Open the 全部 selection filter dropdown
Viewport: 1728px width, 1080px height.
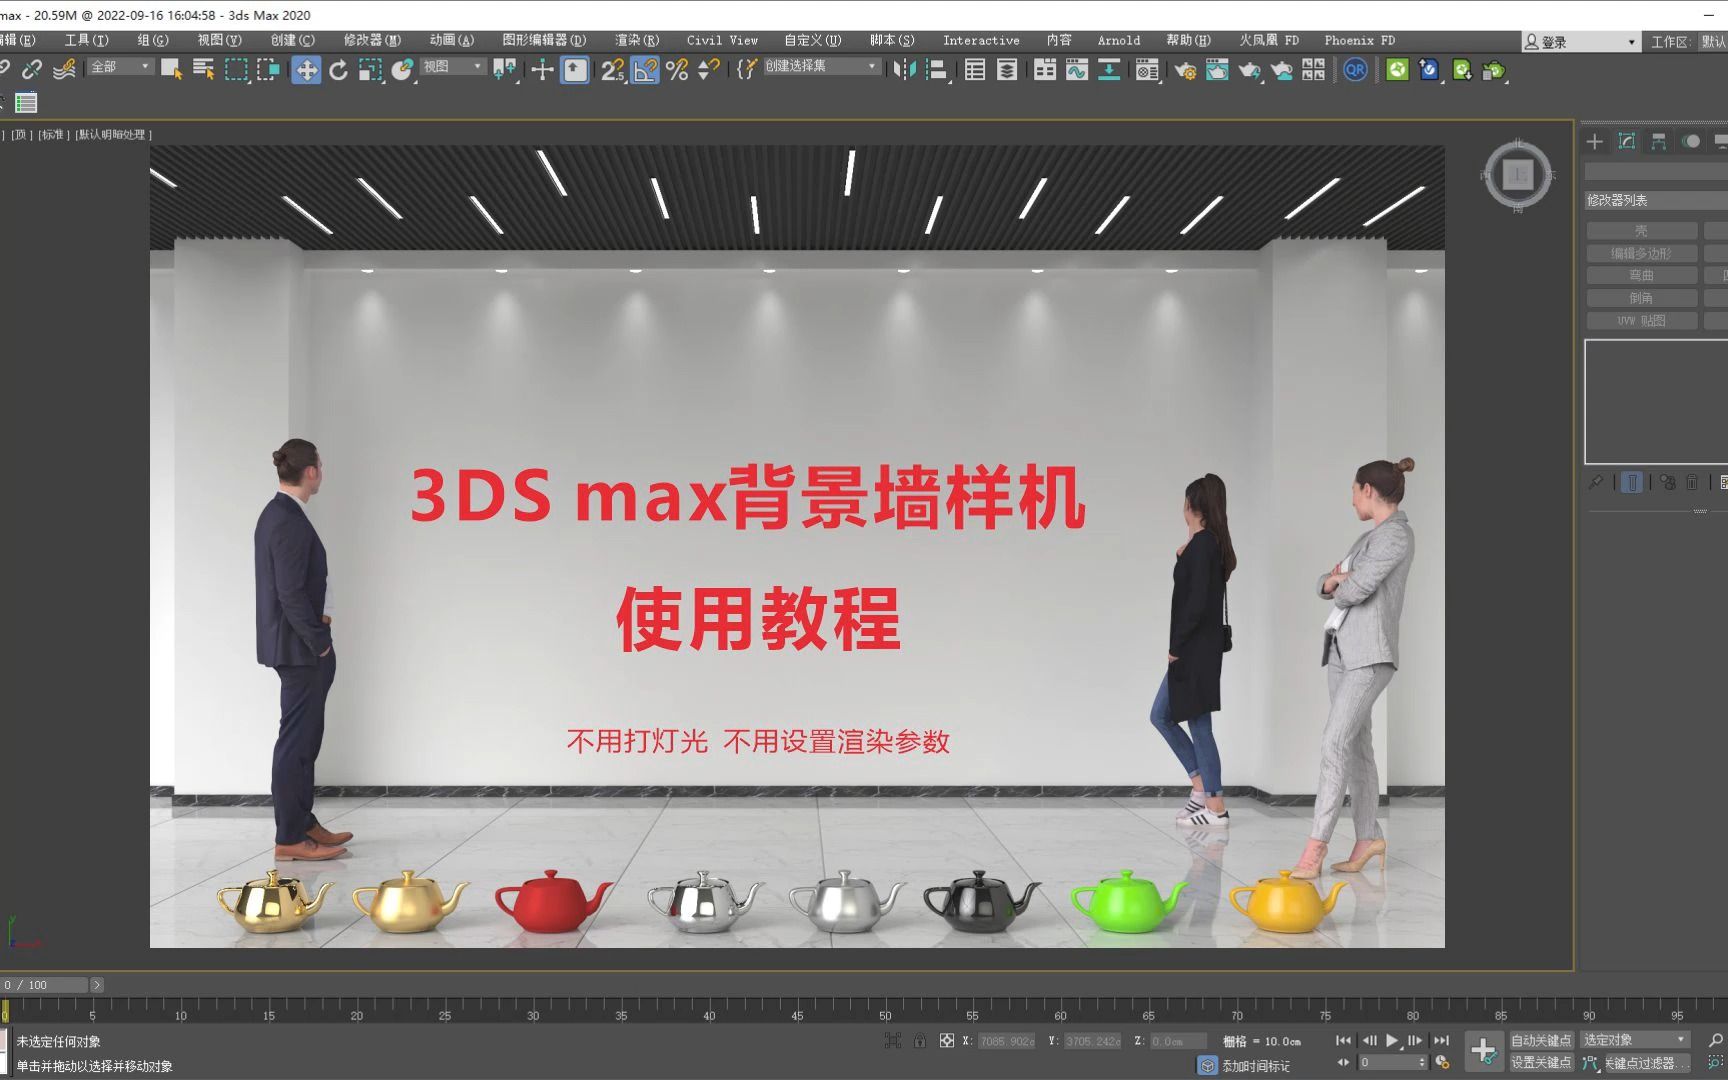point(120,67)
